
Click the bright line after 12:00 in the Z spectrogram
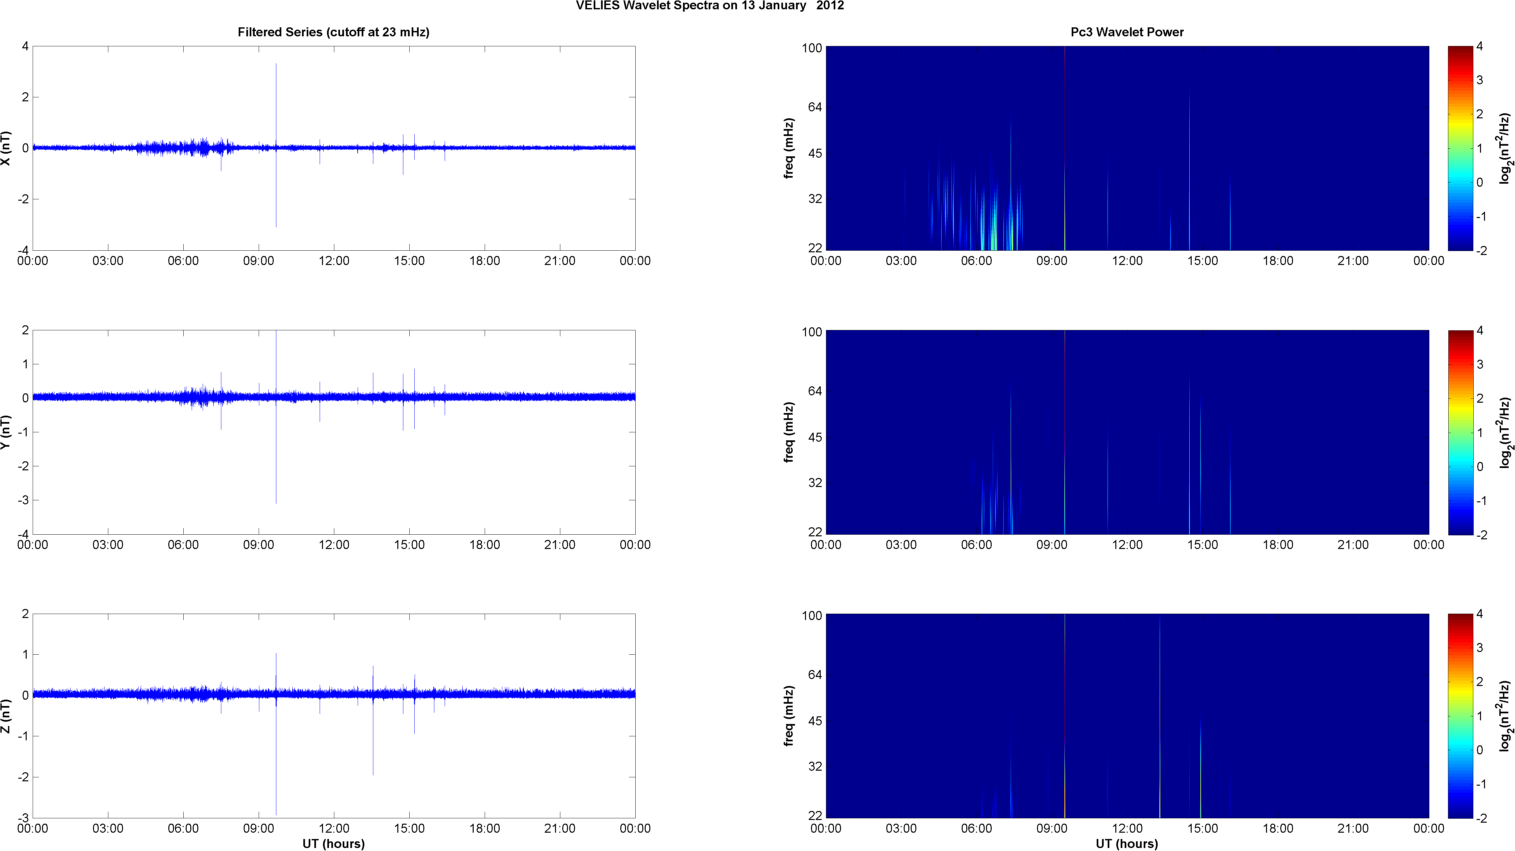click(1160, 716)
